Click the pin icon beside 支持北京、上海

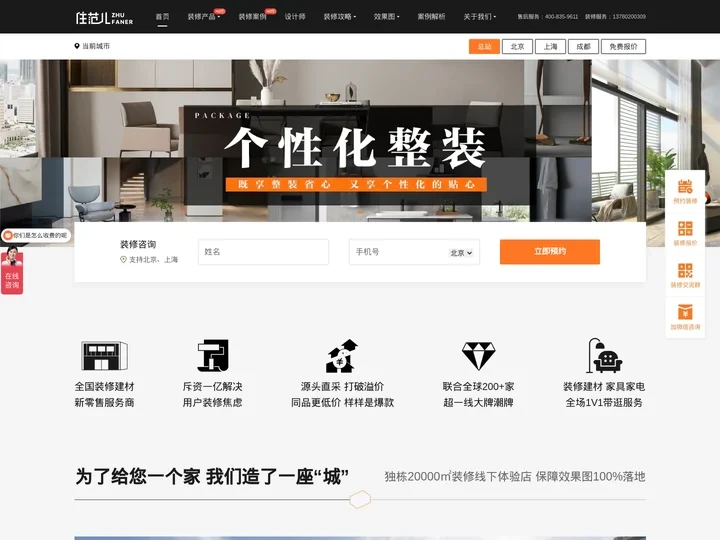[x=123, y=259]
